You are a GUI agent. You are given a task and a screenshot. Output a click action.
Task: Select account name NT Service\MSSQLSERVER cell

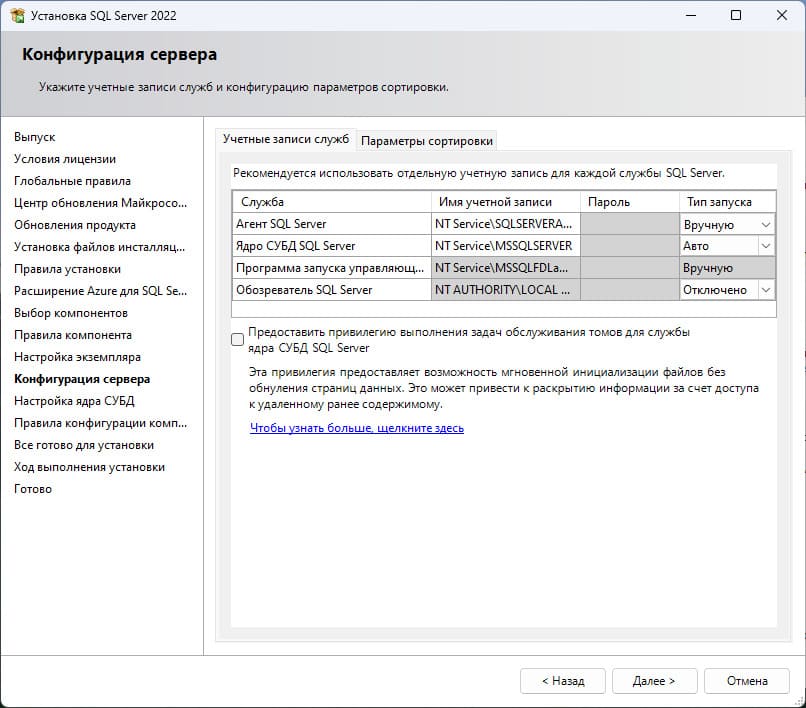pos(506,246)
